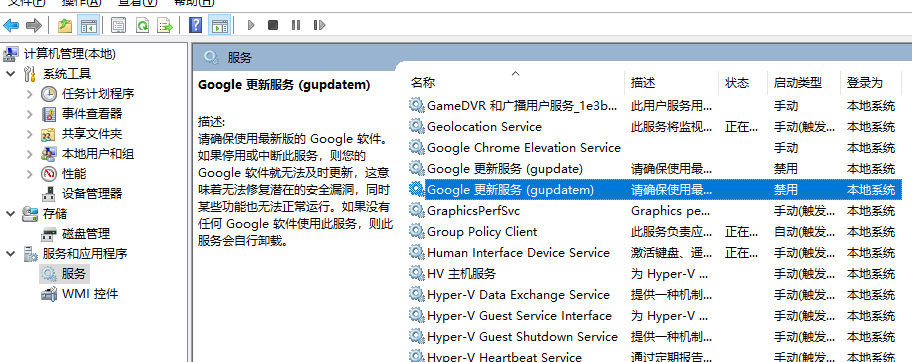Click gear icon beside Geolocation Service
This screenshot has height=362, width=912.
tap(416, 126)
